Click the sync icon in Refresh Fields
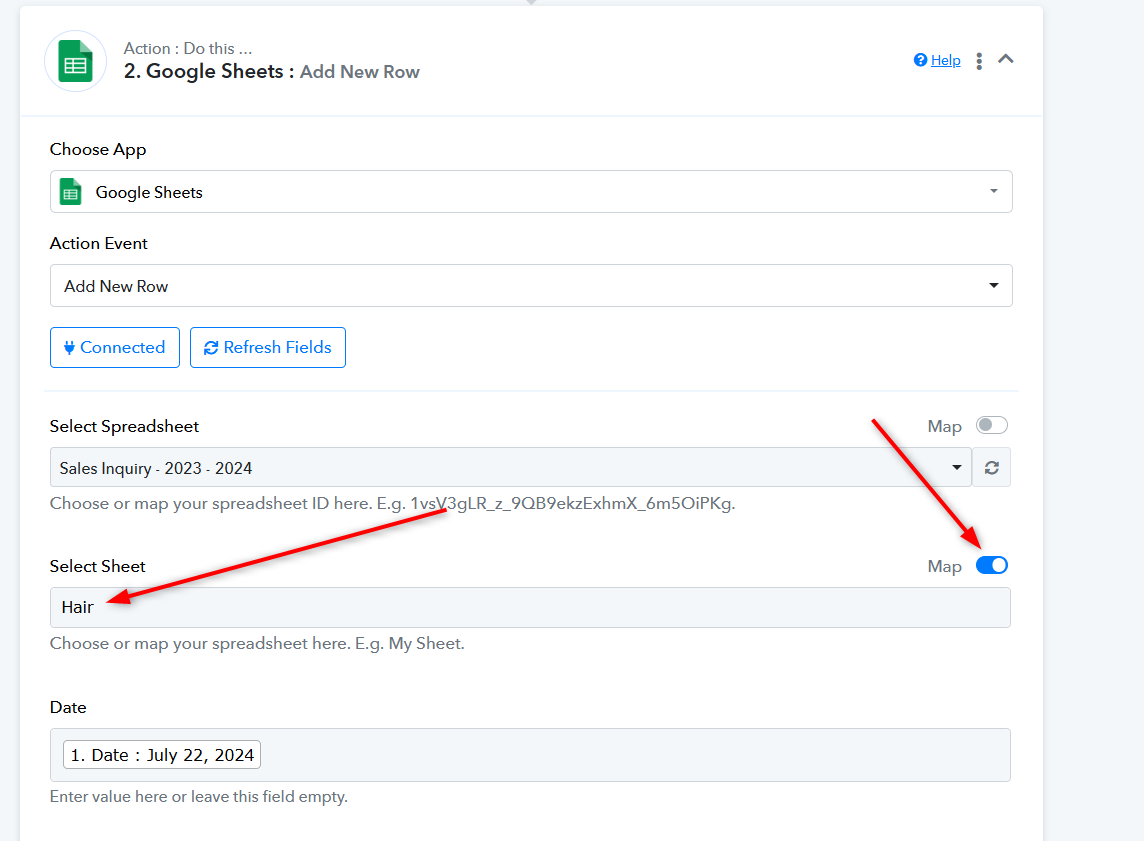Viewport: 1144px width, 841px height. click(211, 348)
